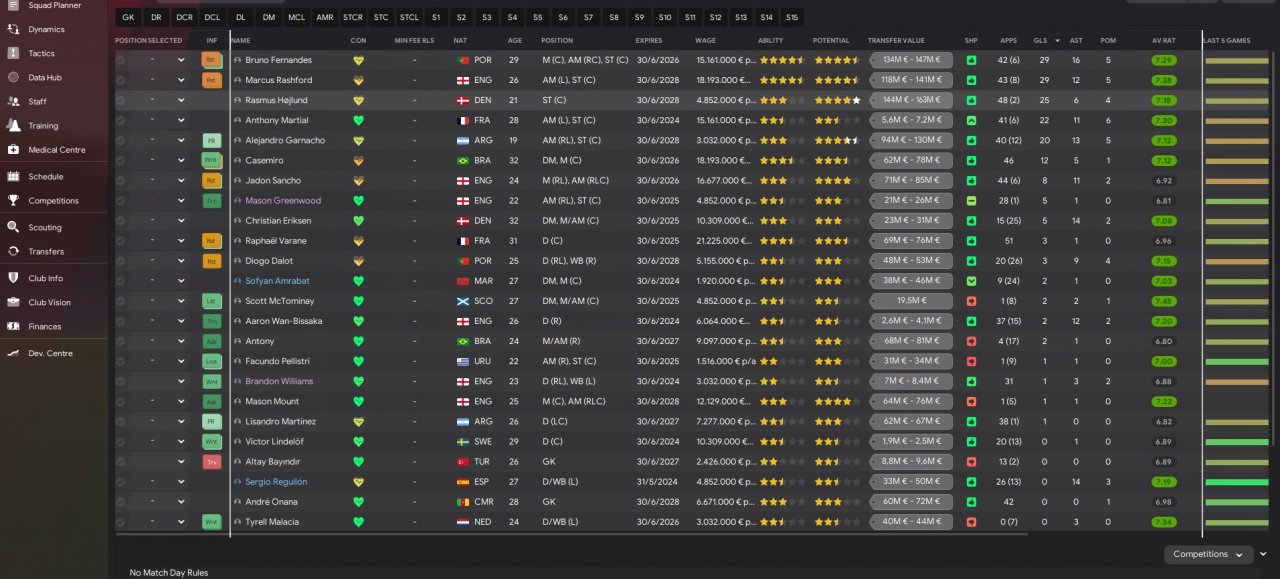Click Scott McTominay's Lst status icon
Viewport: 1280px width, 579px height.
211,300
